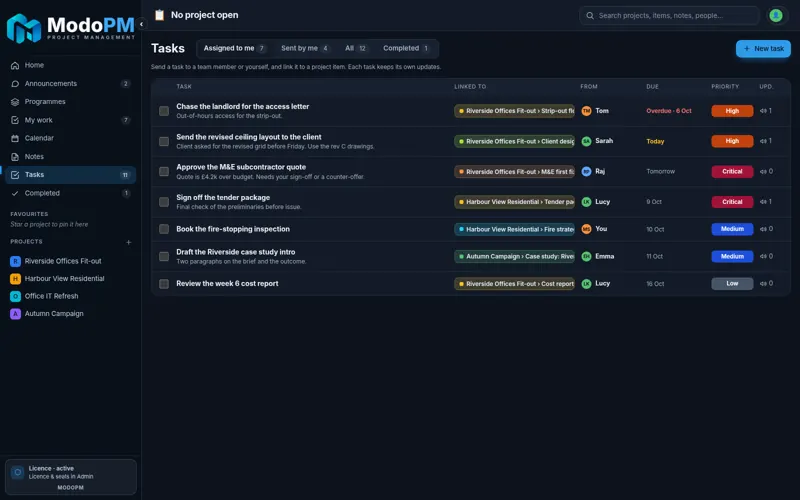Tick Chase the landlord for access letter
This screenshot has height=500, width=800.
[164, 111]
